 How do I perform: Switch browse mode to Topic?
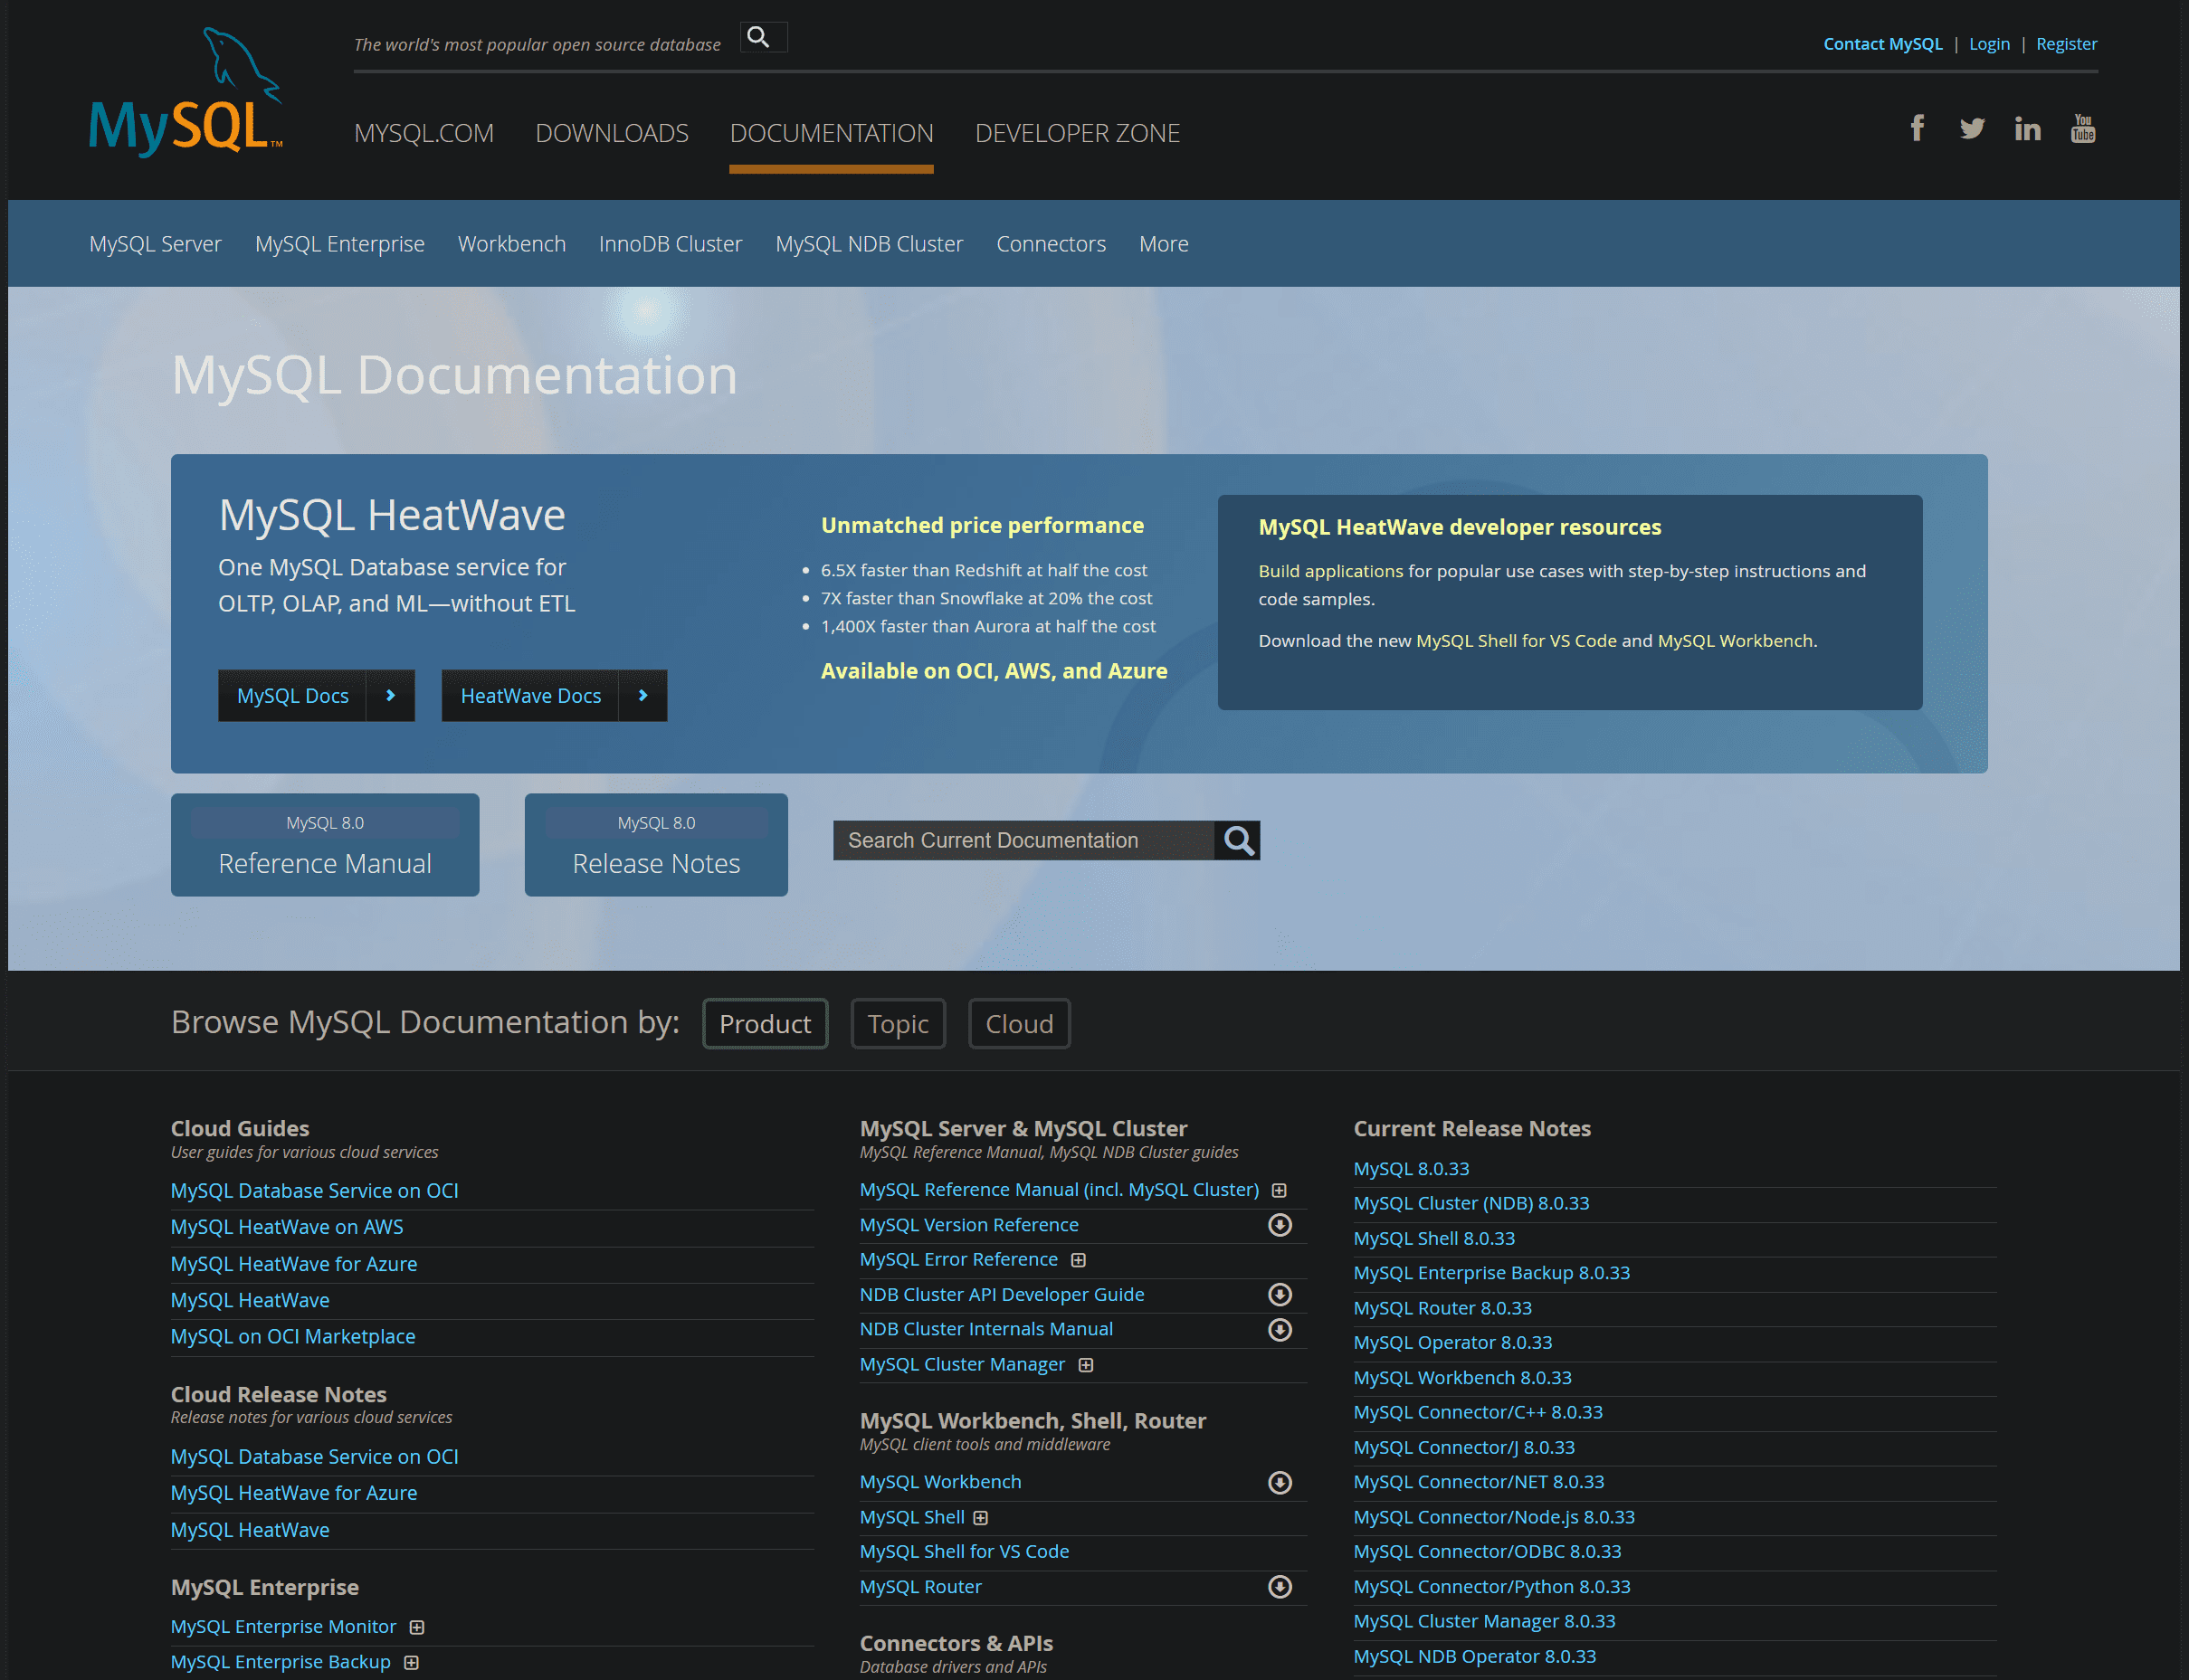[x=897, y=1024]
